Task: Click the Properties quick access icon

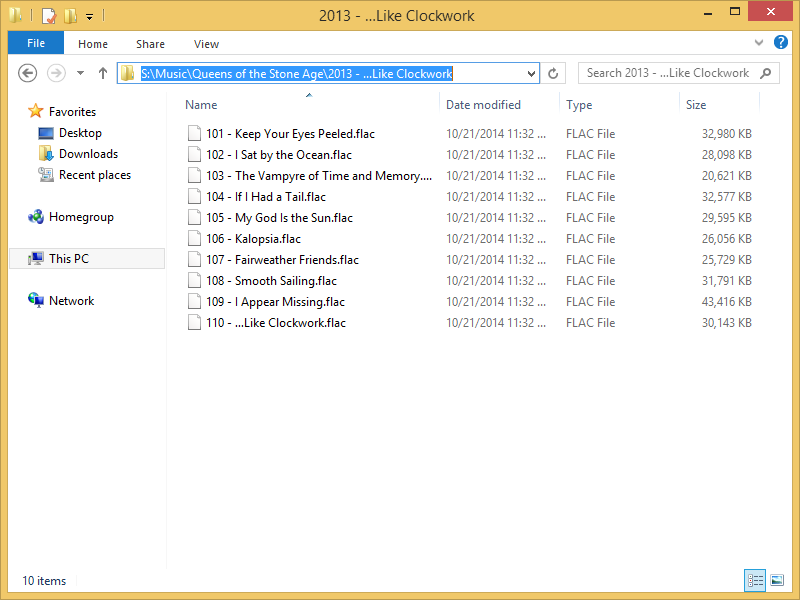Action: (x=48, y=16)
